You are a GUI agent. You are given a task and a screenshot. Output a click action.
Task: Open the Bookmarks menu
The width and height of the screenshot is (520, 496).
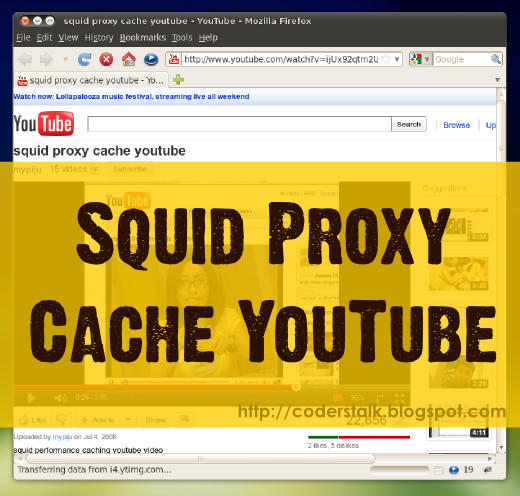click(x=143, y=38)
